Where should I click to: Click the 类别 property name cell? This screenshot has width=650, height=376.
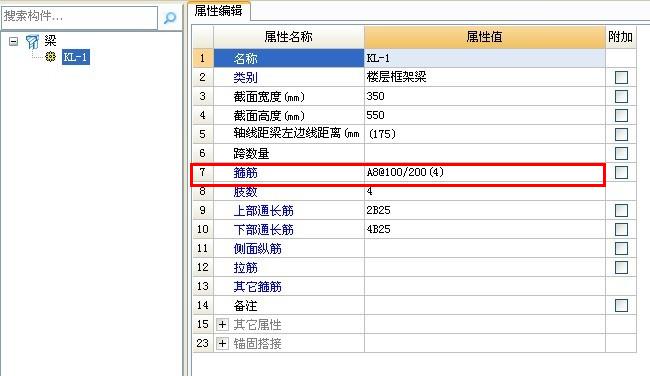tap(289, 77)
